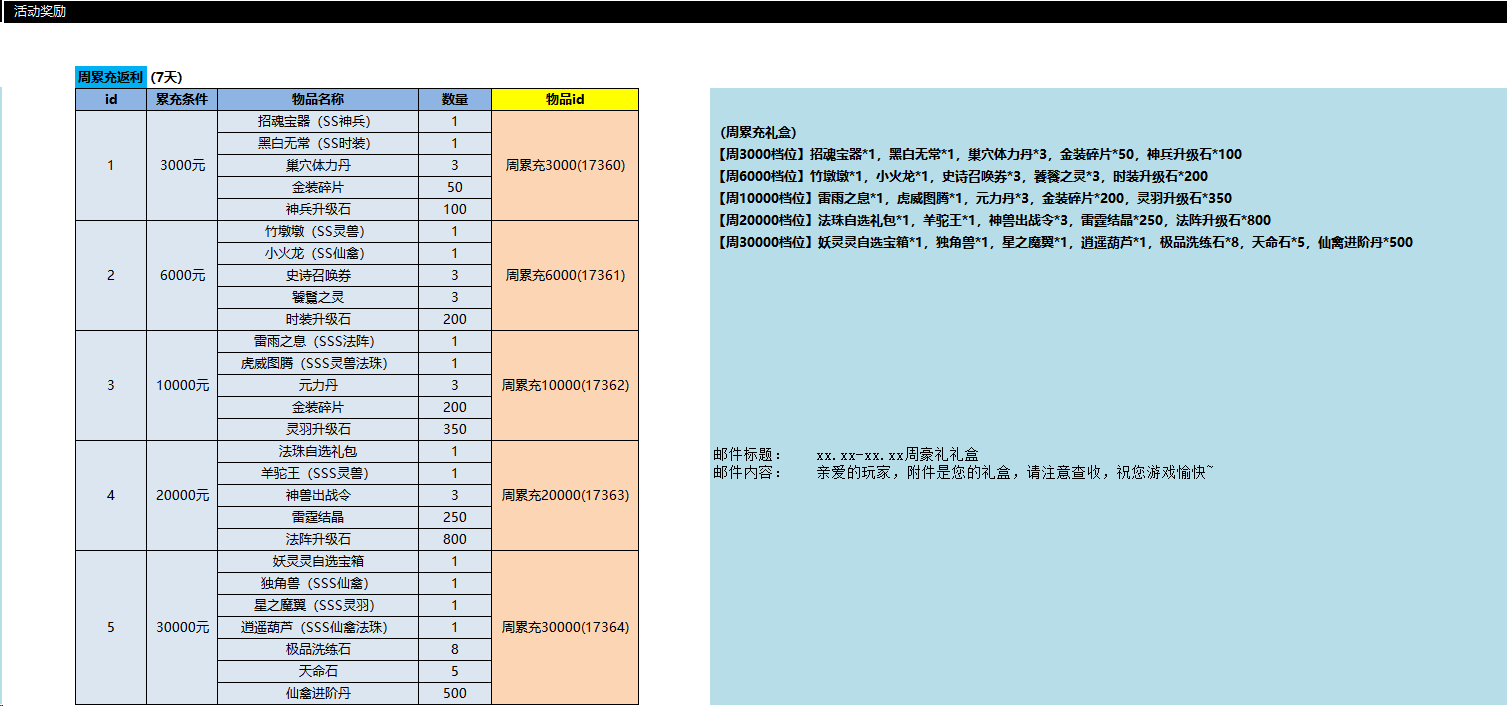Click the 法珠自选礼包 item cell
1507x706 pixels.
(x=318, y=451)
